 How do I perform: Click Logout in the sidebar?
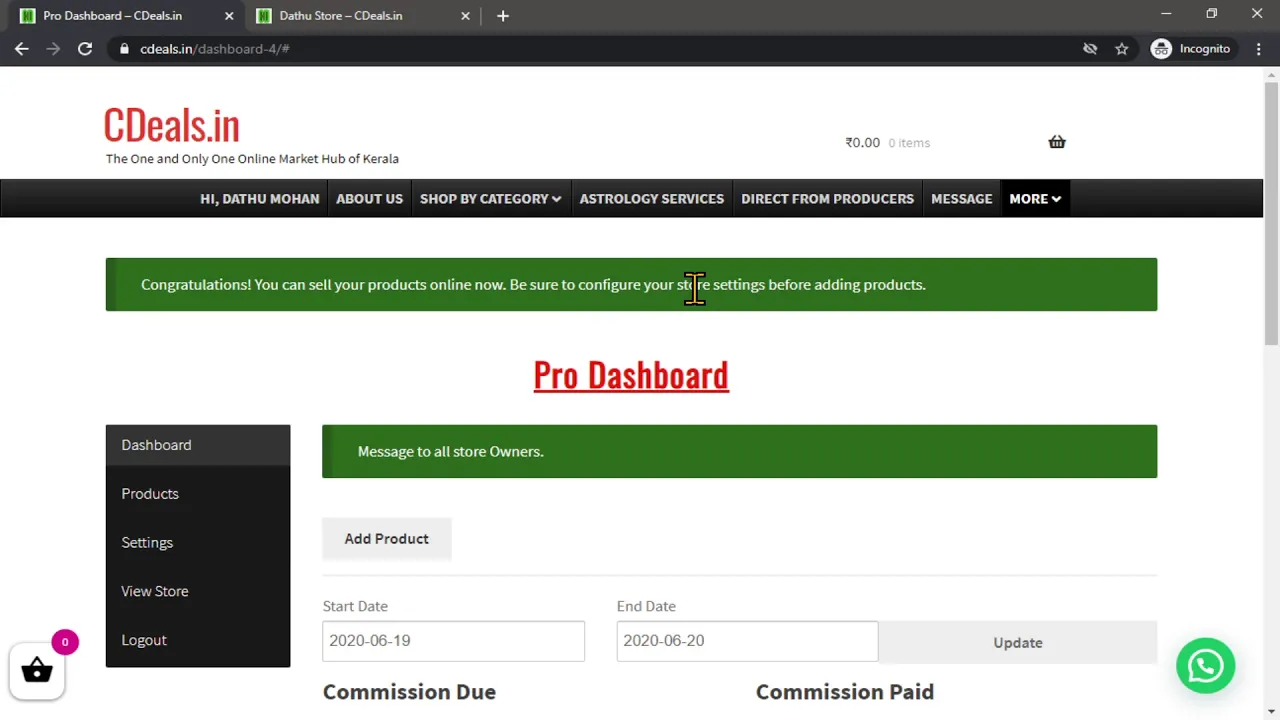(x=198, y=640)
